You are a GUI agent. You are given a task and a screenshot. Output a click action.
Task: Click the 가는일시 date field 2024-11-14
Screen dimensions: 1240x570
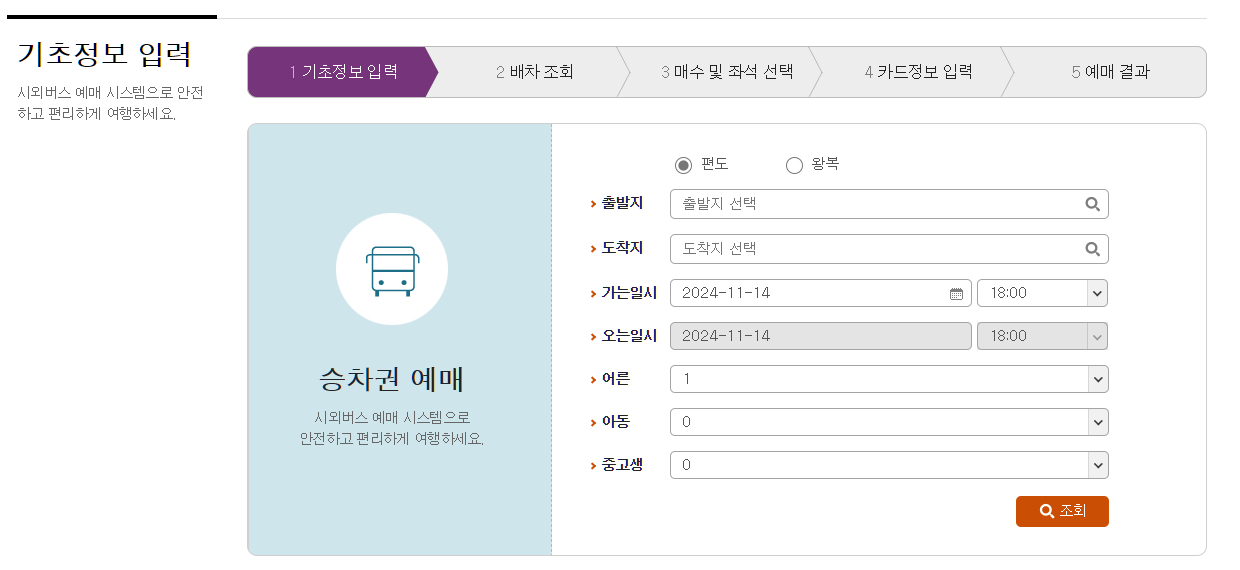coord(820,293)
